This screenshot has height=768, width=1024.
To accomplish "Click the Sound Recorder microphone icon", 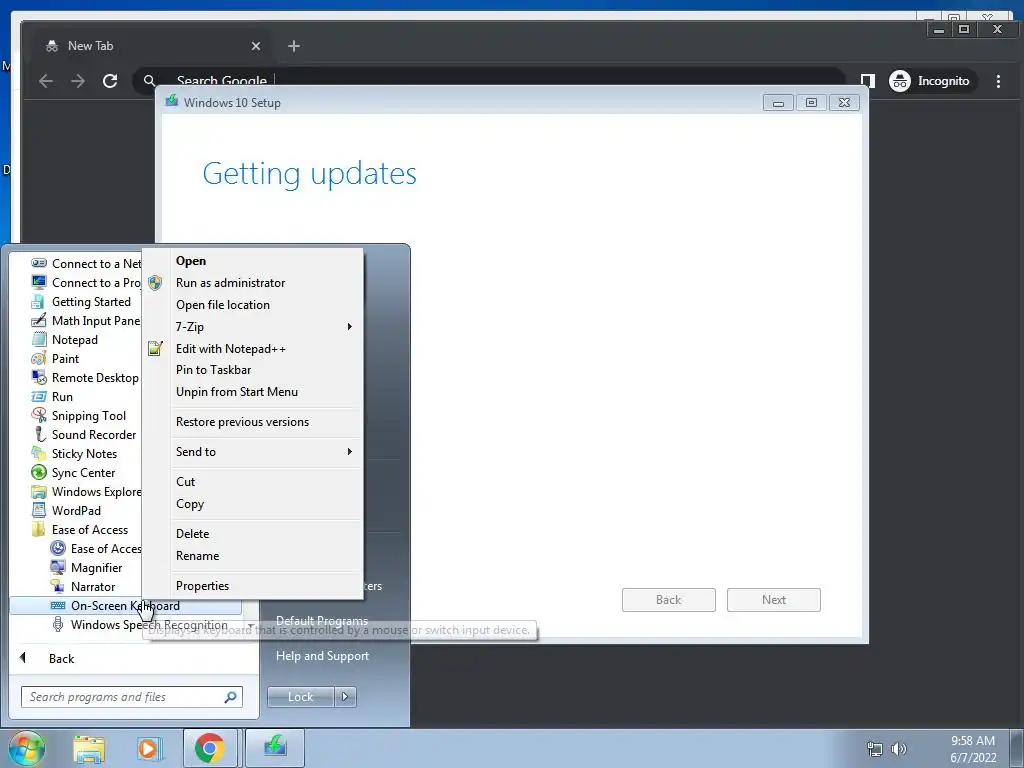I will click(39, 434).
